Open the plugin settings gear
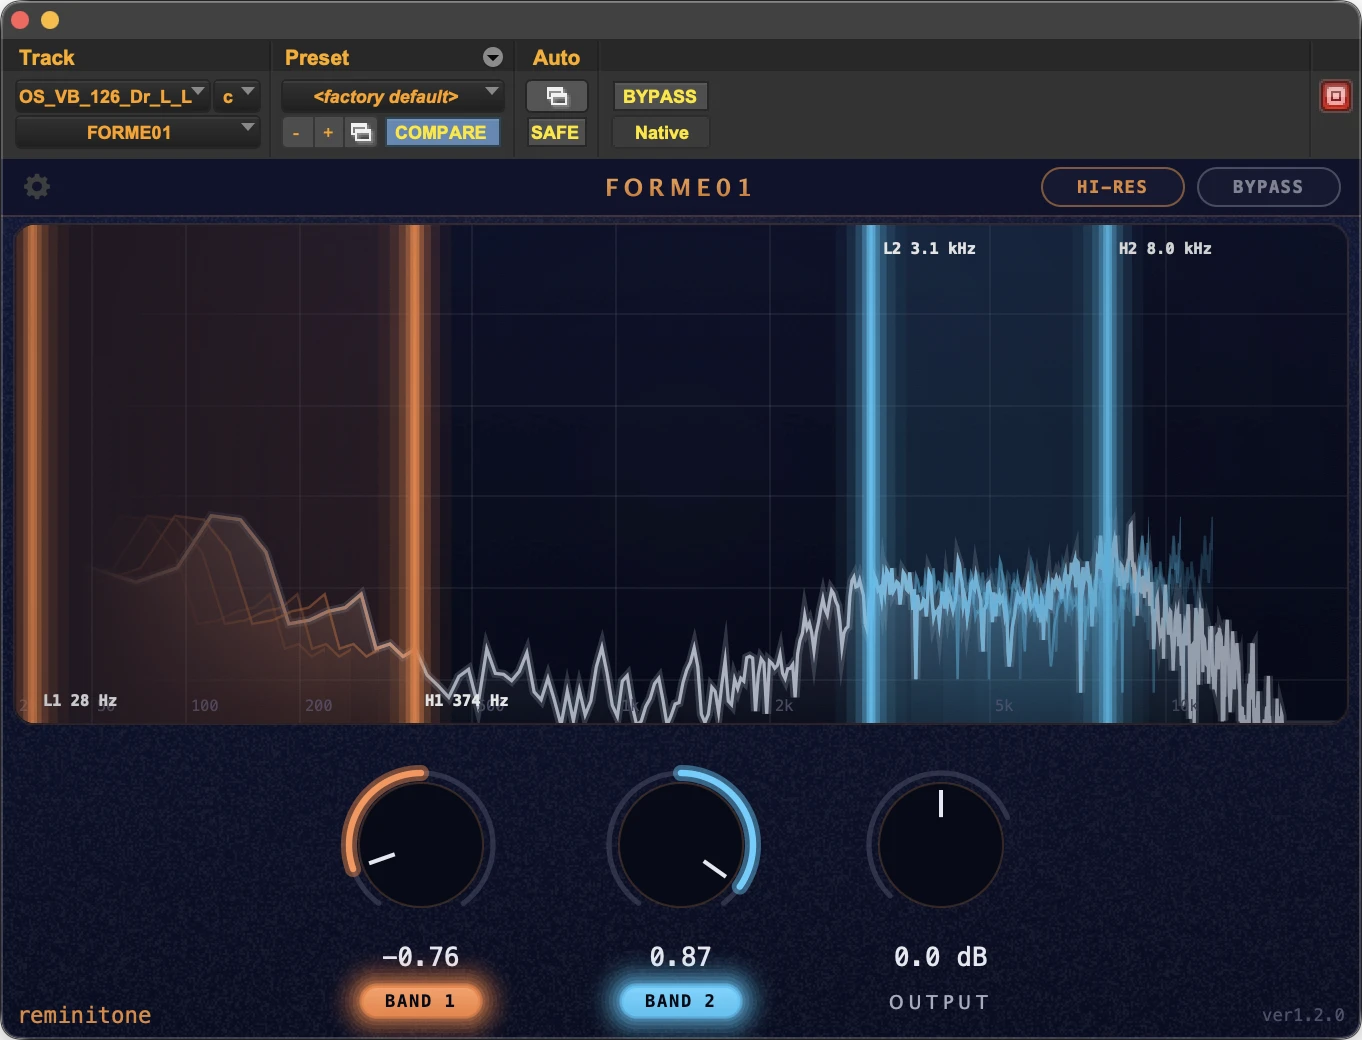1362x1040 pixels. pyautogui.click(x=37, y=187)
